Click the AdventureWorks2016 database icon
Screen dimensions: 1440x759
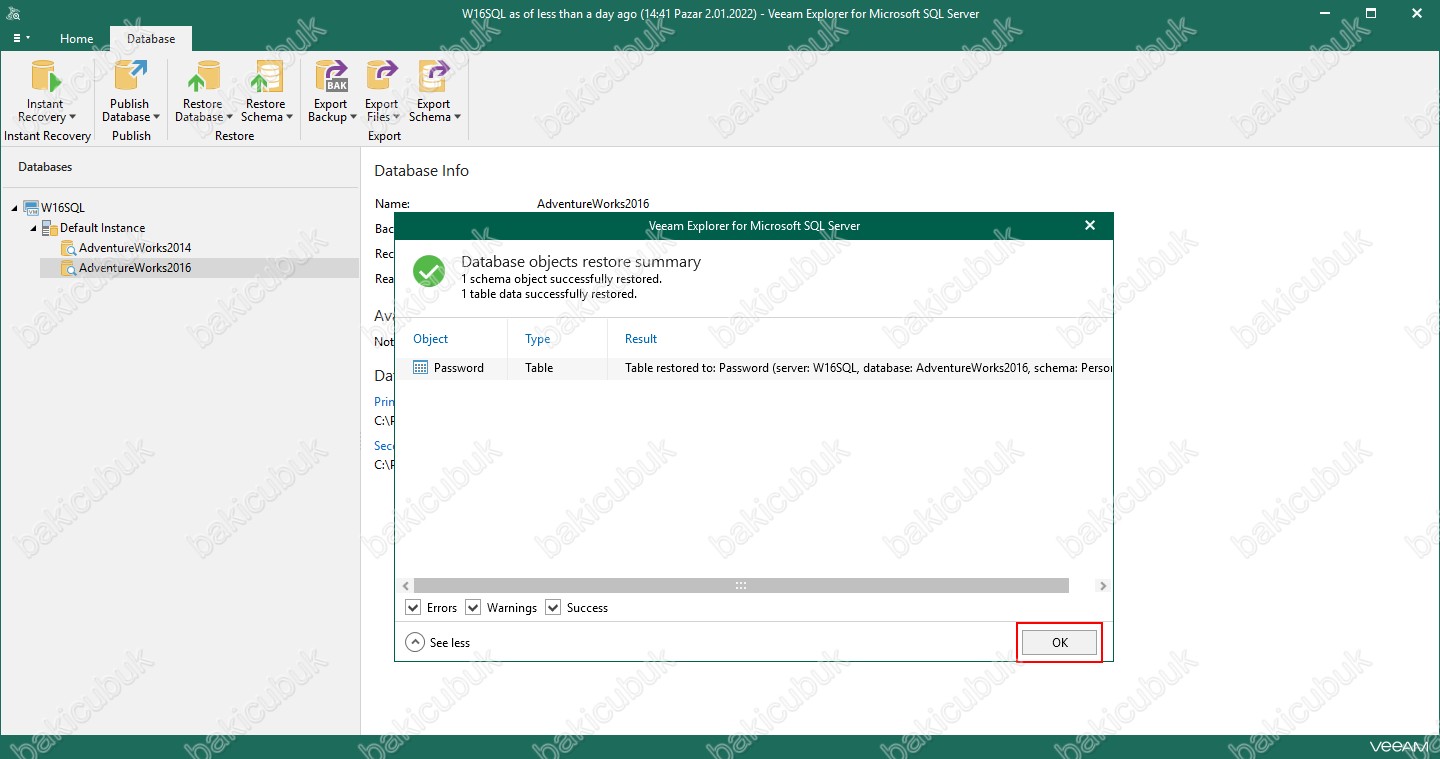tap(68, 268)
